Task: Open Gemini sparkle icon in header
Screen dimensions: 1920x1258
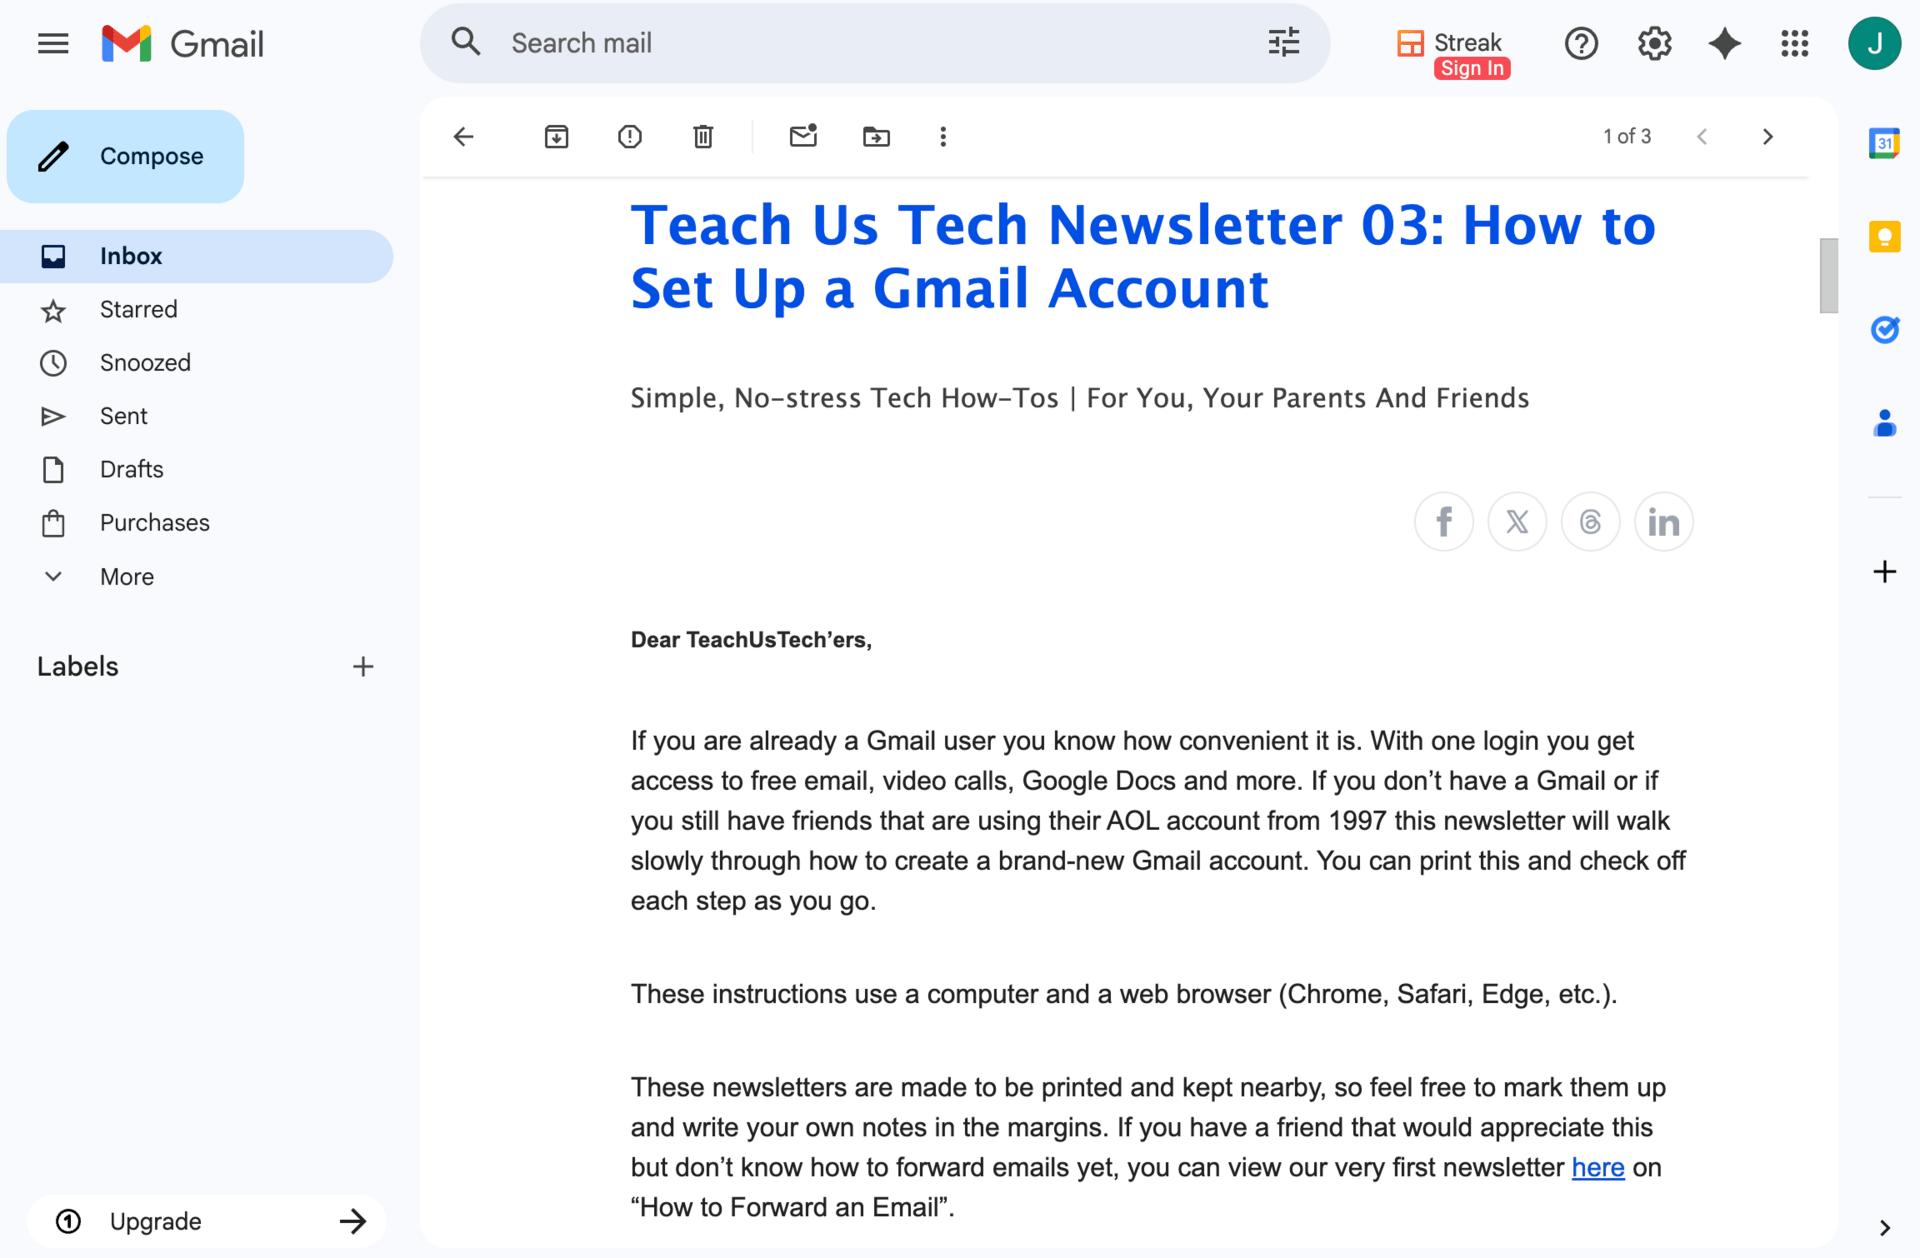Action: tap(1724, 44)
